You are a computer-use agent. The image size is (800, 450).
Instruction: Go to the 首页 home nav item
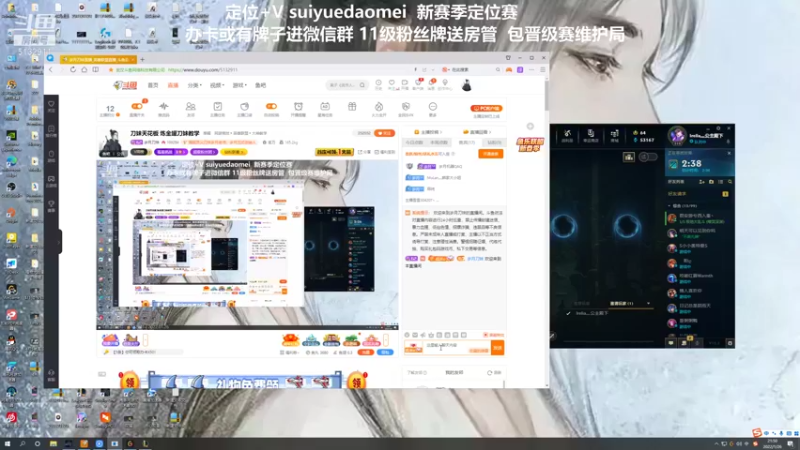coord(153,85)
